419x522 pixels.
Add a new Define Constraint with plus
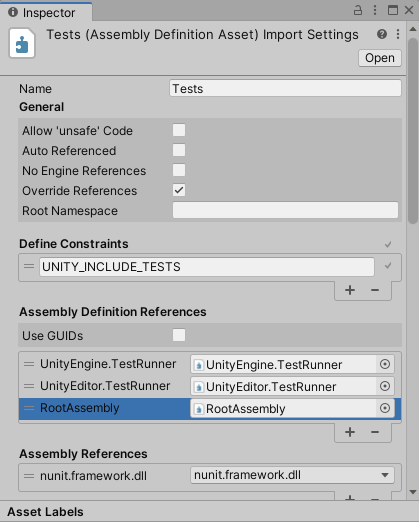(x=350, y=290)
